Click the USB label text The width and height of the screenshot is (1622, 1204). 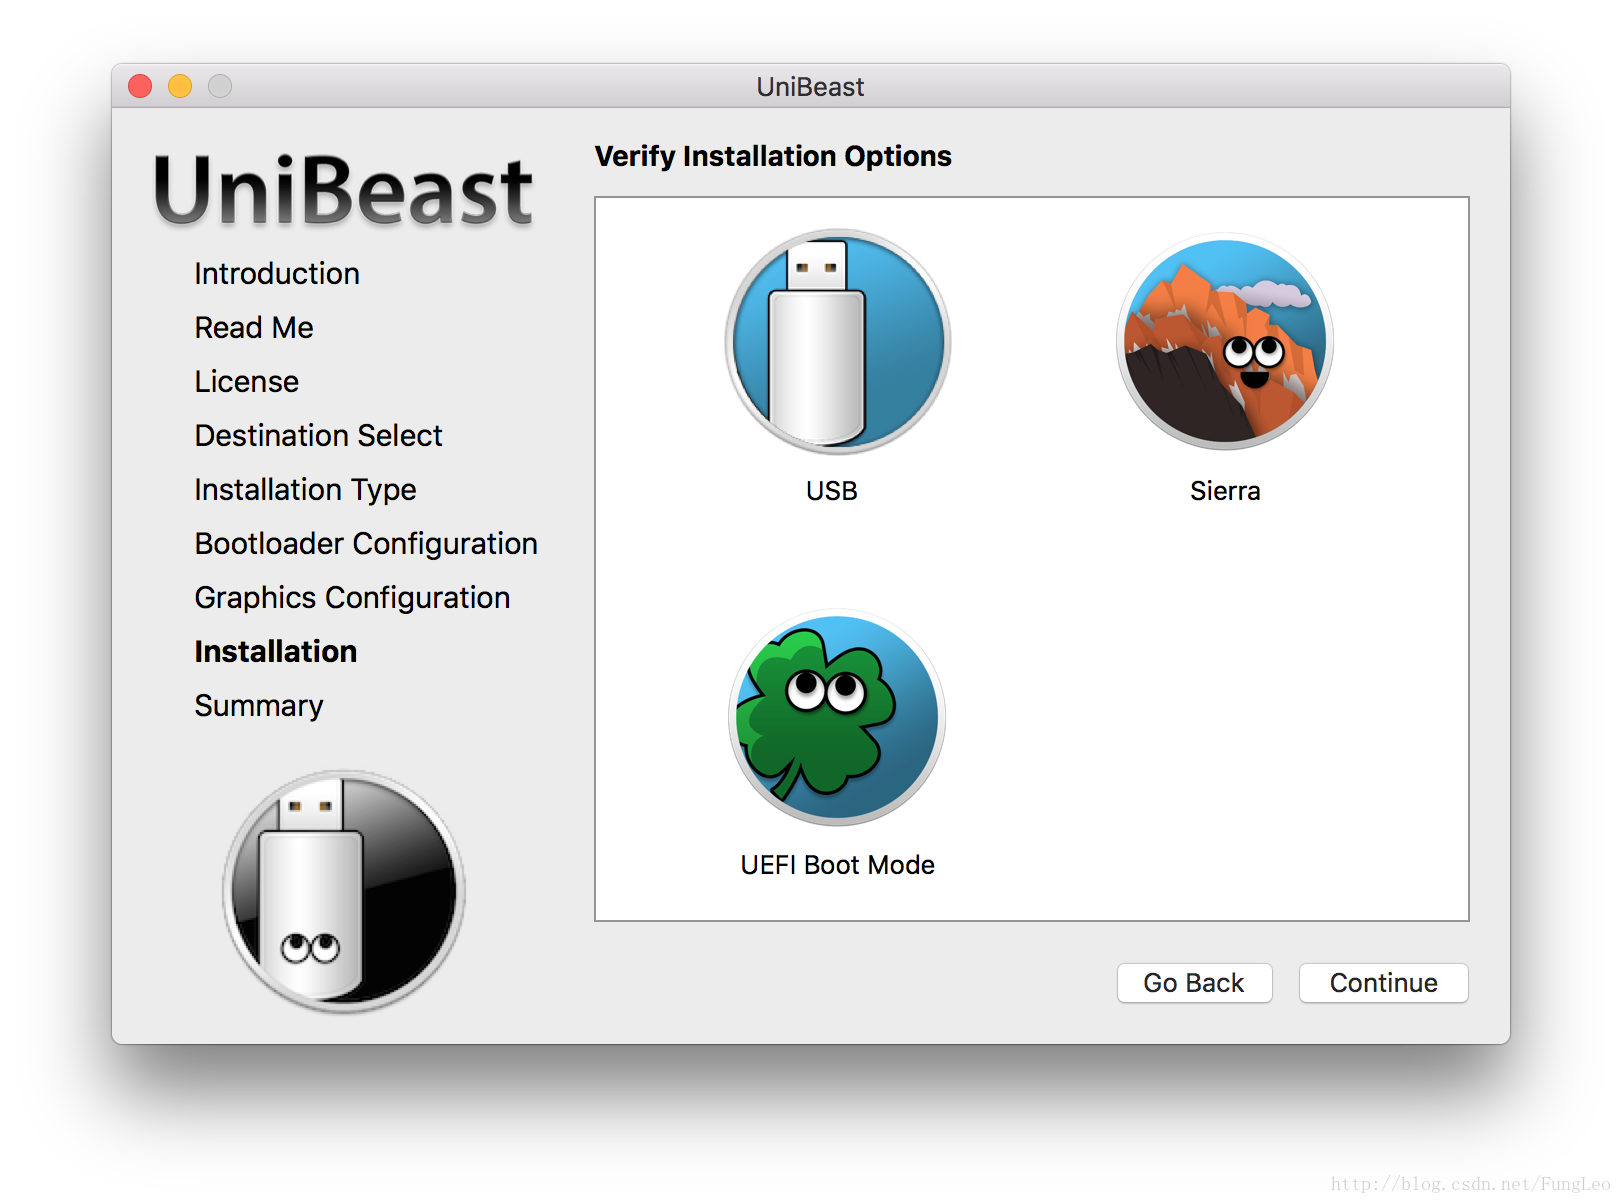pos(832,491)
